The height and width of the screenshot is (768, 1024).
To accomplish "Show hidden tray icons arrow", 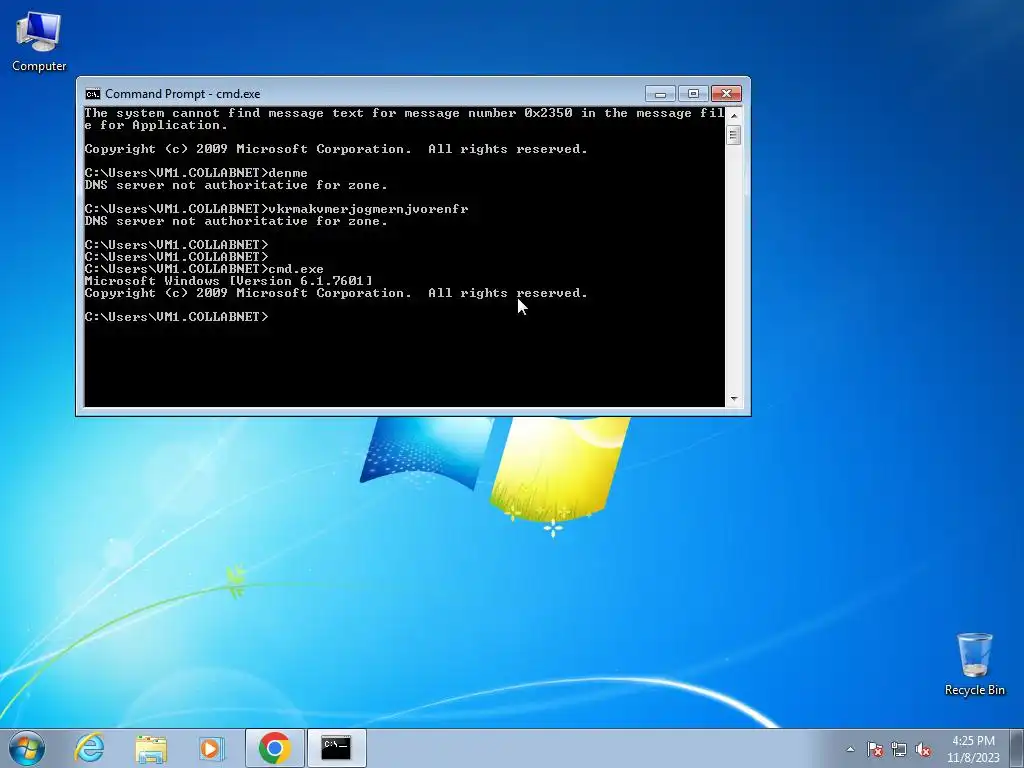I will tap(850, 749).
